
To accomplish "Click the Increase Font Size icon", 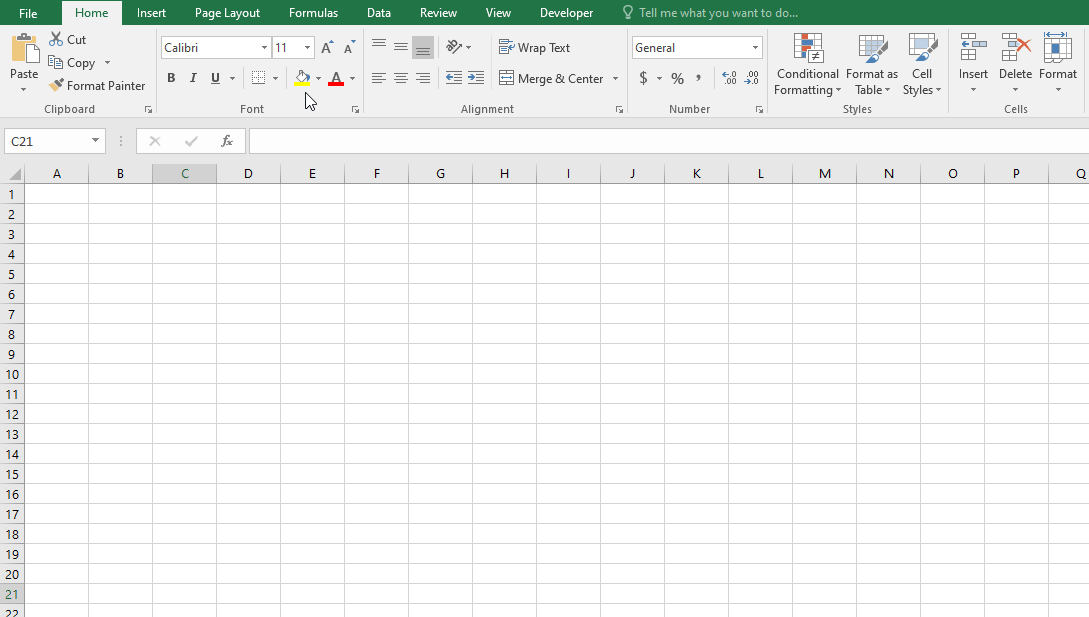I will pos(327,48).
